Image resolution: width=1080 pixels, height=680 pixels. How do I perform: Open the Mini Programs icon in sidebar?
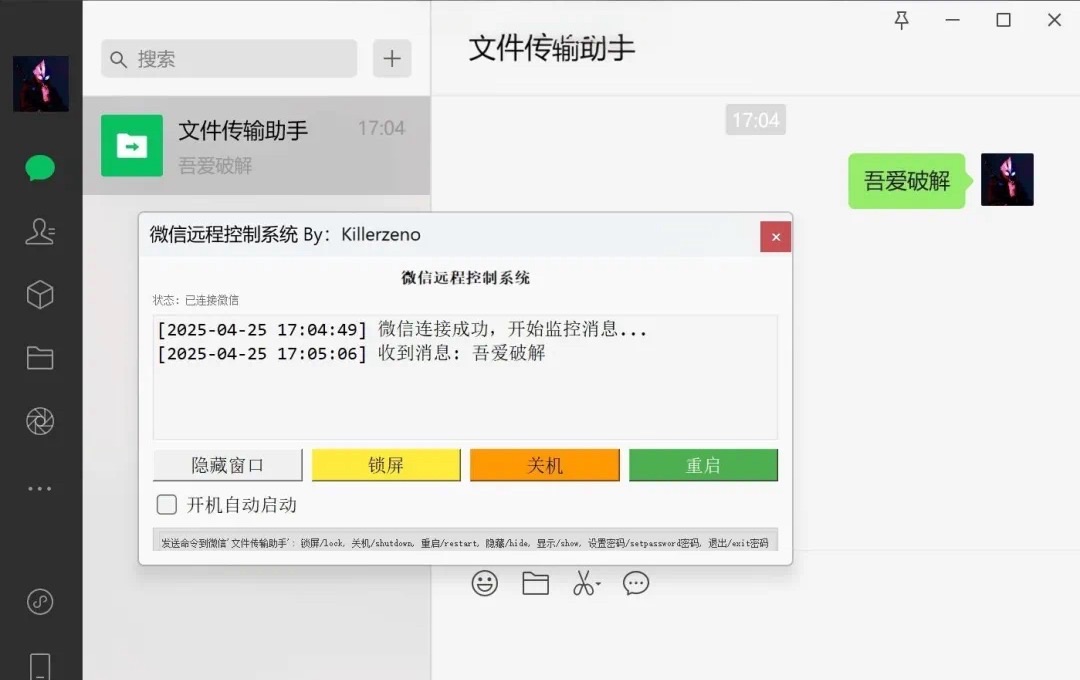[x=40, y=602]
